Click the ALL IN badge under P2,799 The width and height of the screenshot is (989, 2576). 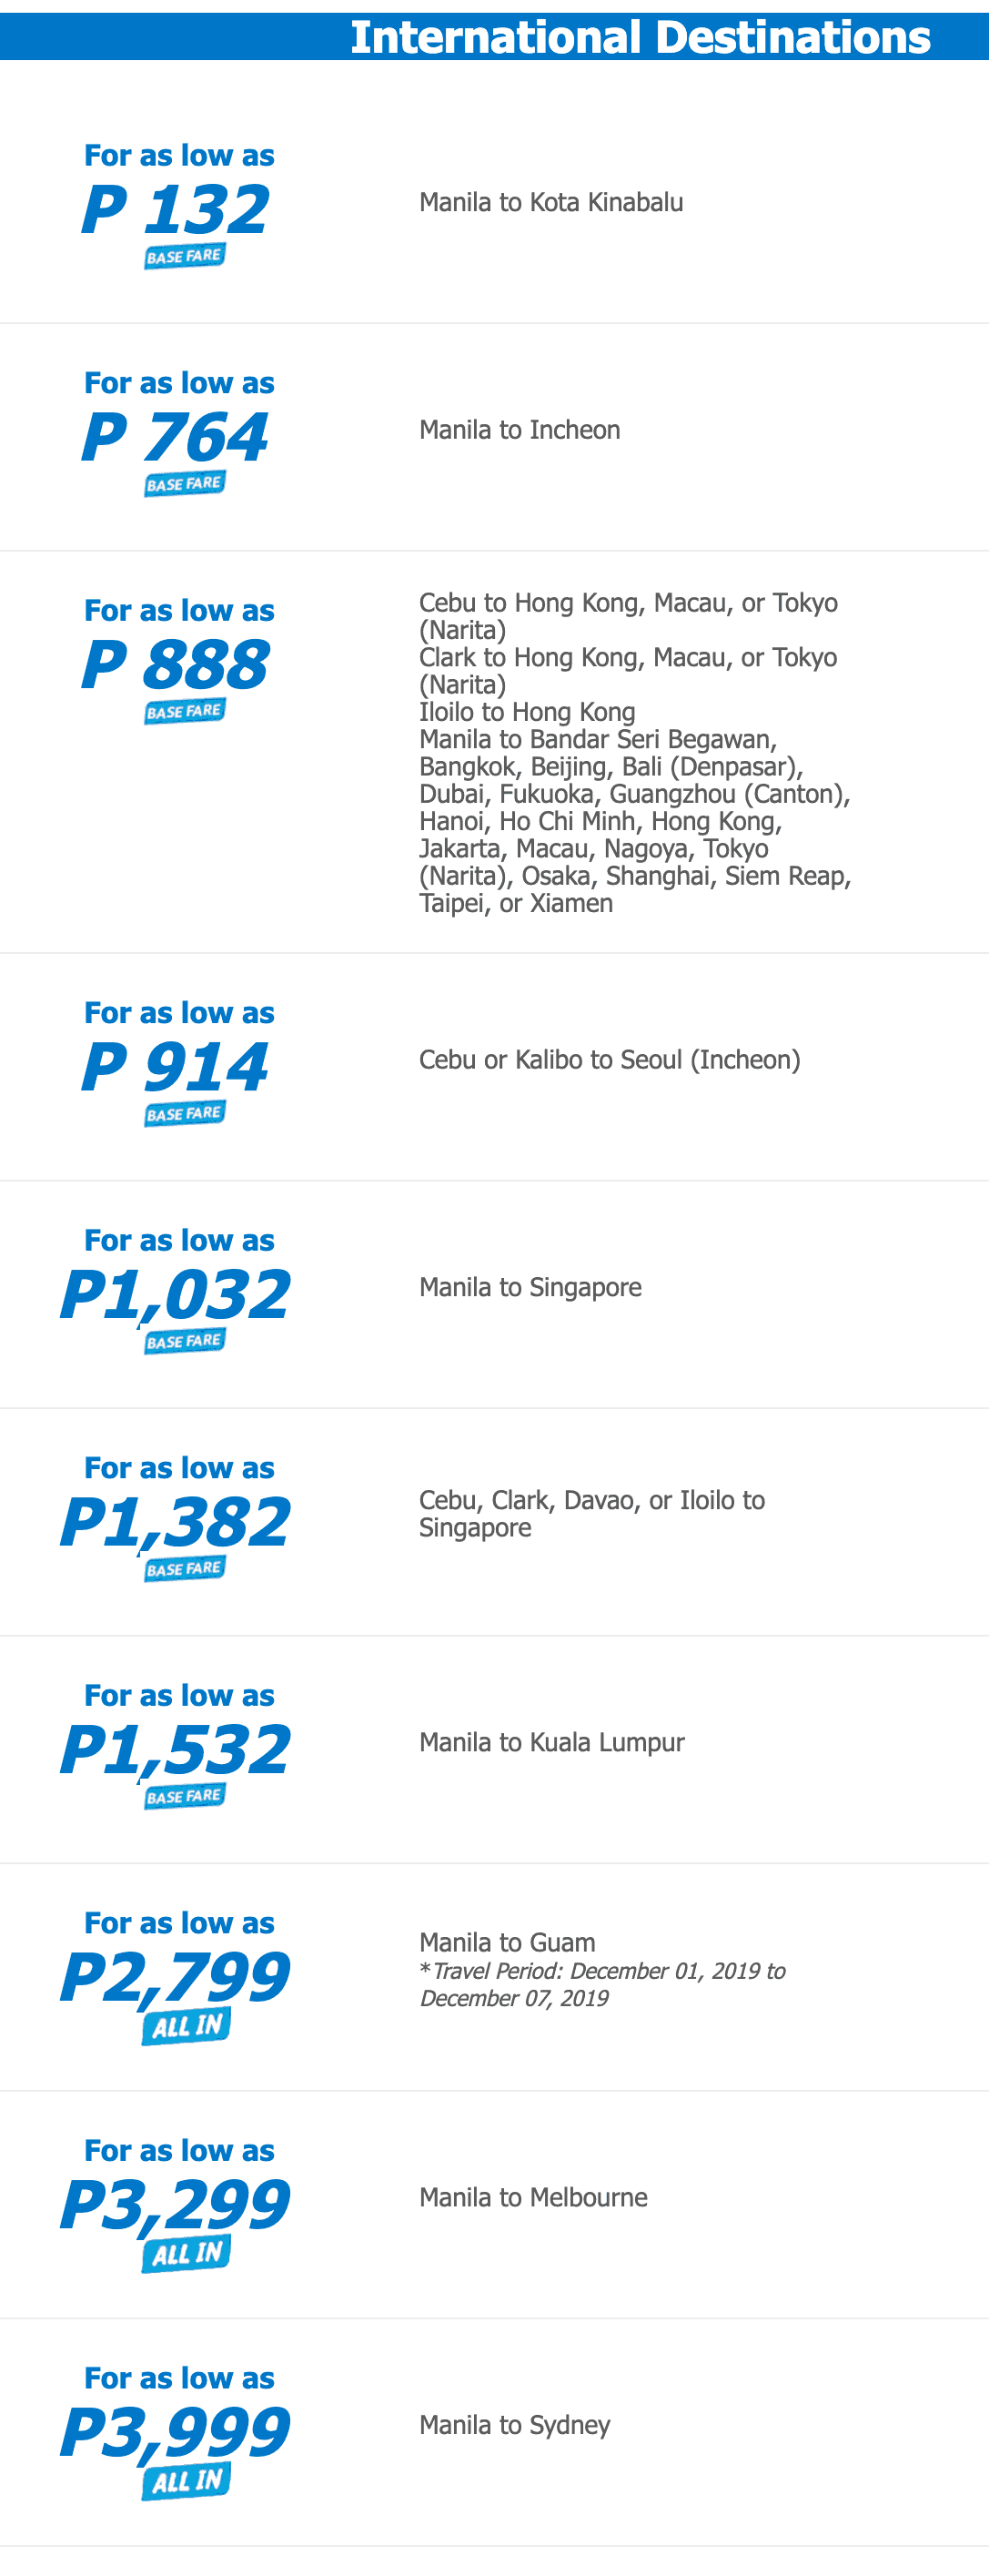187,2026
